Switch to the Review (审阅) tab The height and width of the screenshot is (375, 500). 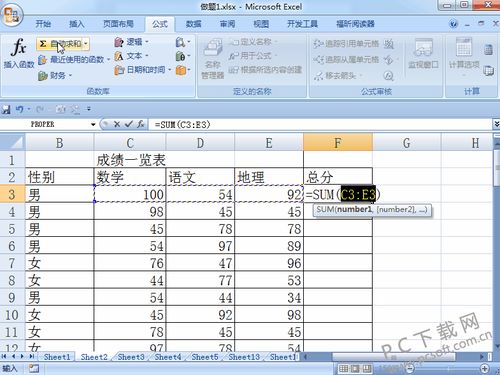click(227, 24)
